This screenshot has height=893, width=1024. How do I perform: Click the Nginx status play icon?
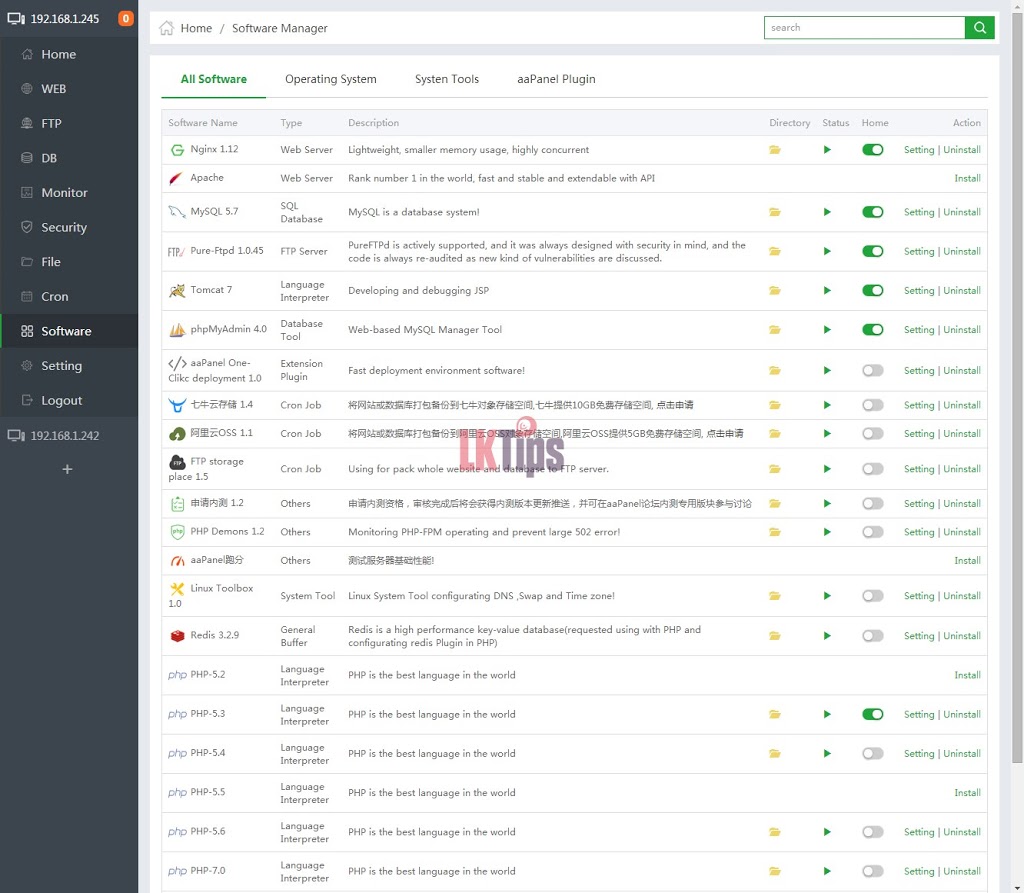pyautogui.click(x=827, y=150)
